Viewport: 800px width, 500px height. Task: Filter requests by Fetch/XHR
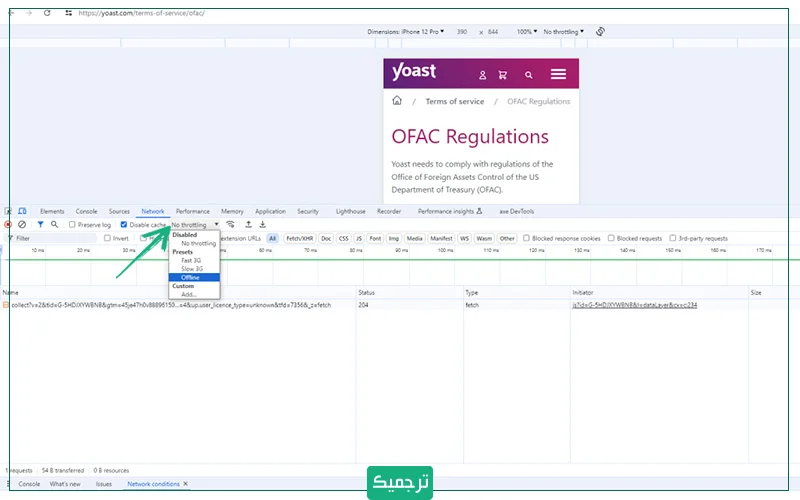(299, 238)
